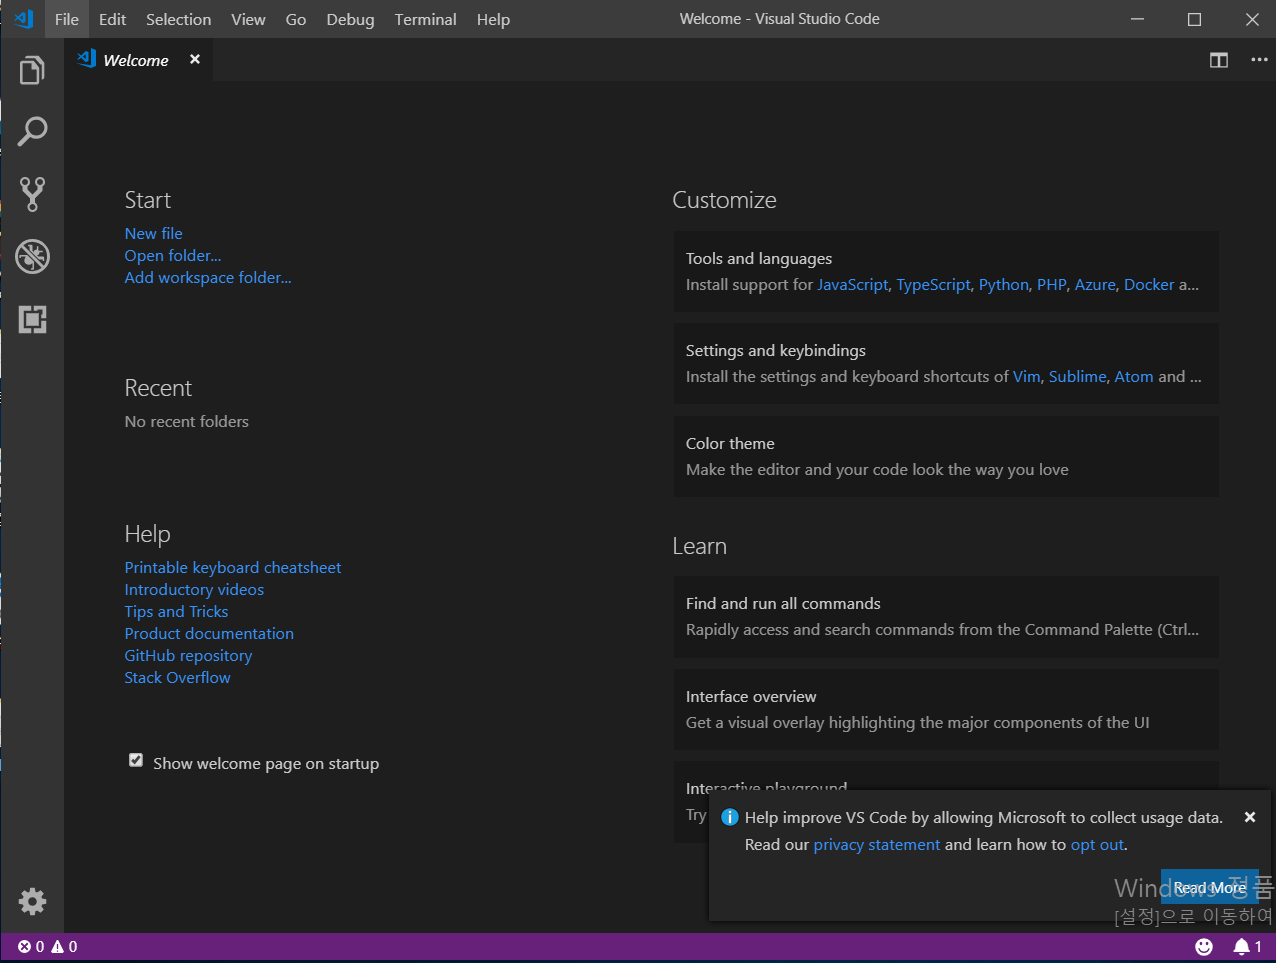
Task: Open the Product documentation link
Action: tap(209, 633)
